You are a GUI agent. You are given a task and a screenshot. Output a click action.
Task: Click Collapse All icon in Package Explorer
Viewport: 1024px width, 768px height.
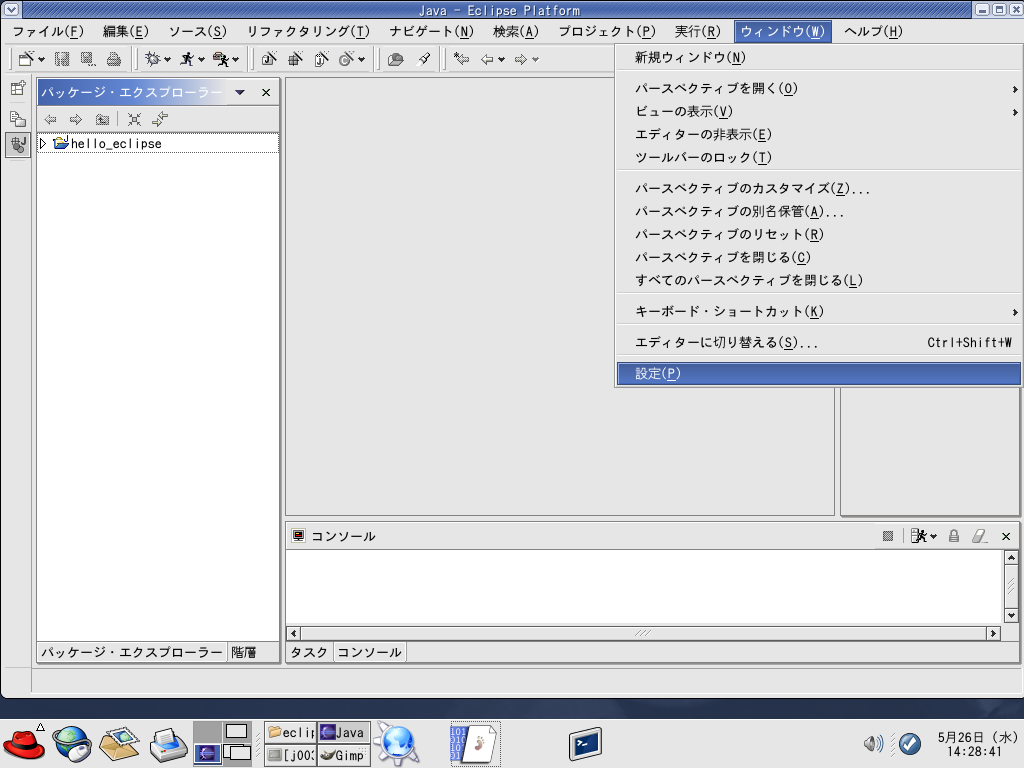point(134,119)
